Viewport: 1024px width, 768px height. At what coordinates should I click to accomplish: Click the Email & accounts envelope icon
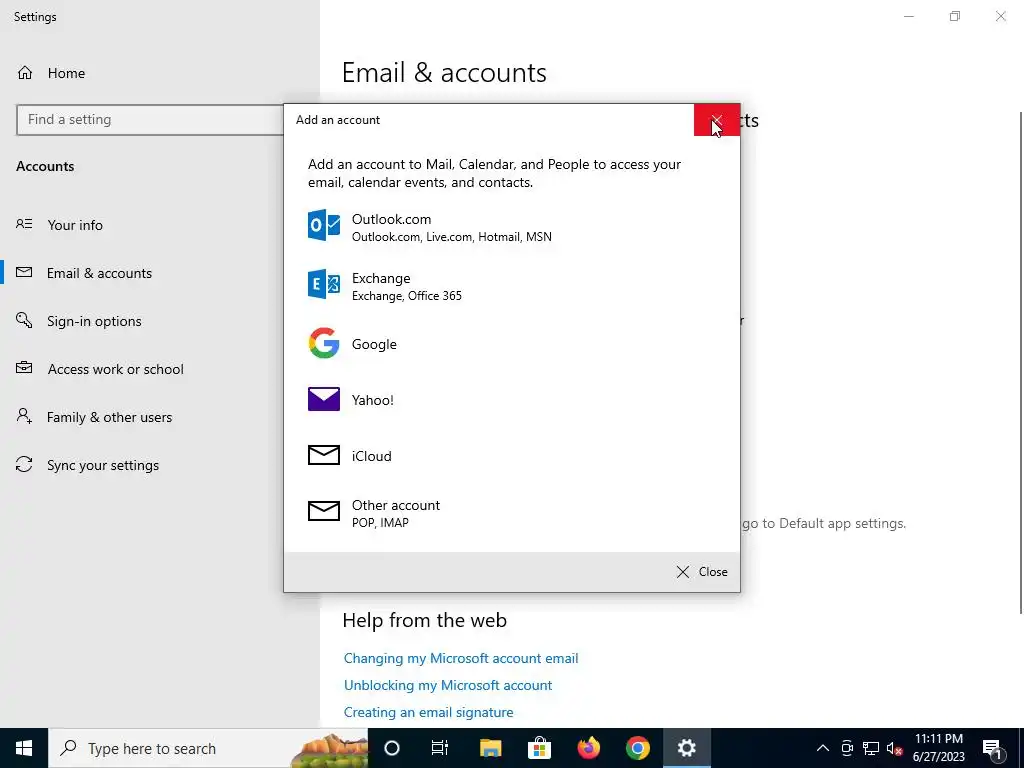coord(24,272)
